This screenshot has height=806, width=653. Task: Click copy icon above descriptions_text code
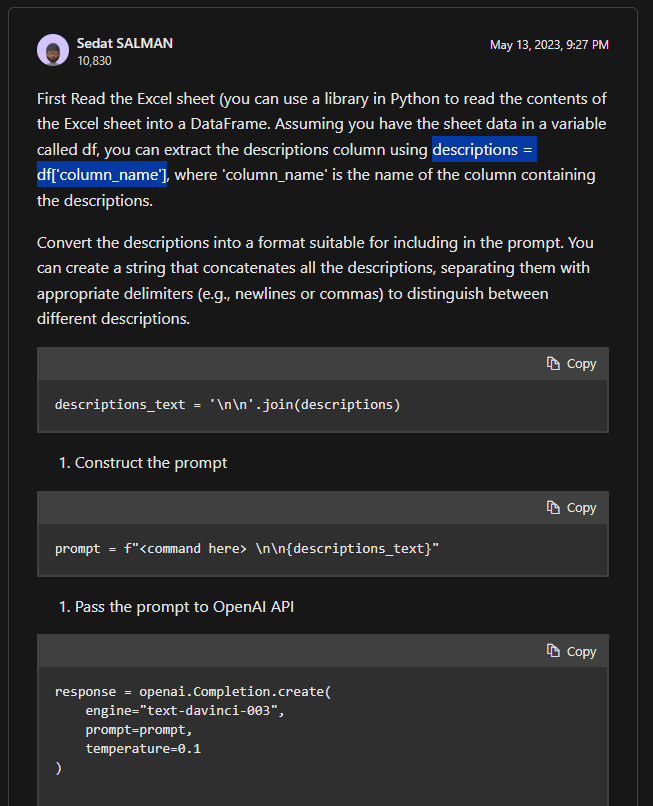click(553, 364)
